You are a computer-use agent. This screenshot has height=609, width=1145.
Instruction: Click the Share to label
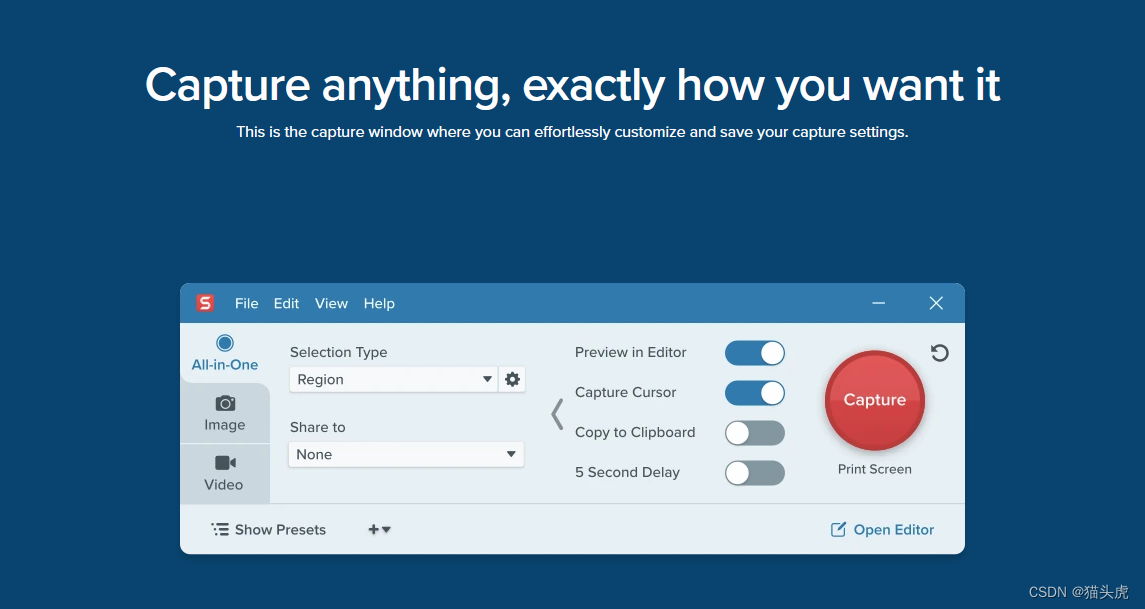pyautogui.click(x=318, y=427)
